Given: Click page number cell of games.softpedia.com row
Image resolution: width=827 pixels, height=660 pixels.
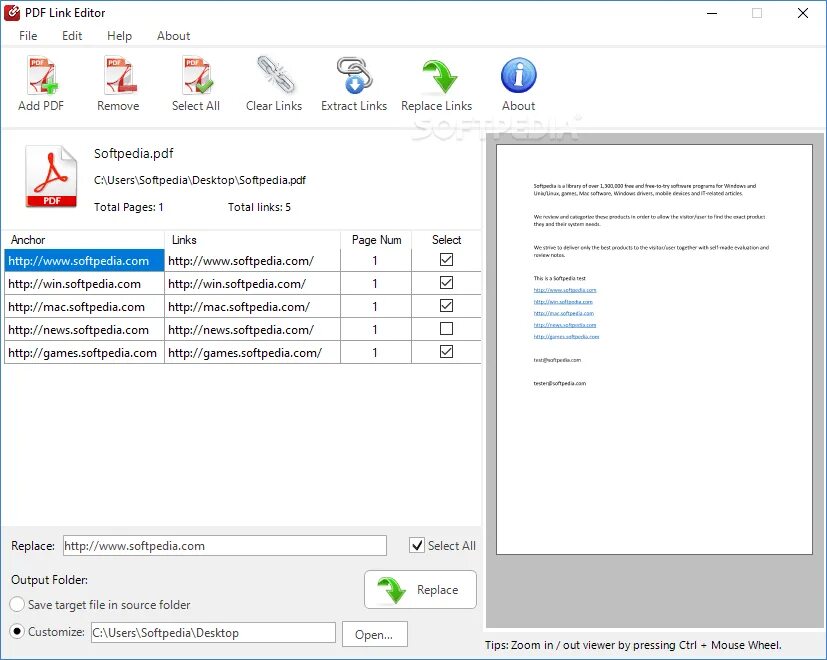Looking at the screenshot, I should pos(376,352).
